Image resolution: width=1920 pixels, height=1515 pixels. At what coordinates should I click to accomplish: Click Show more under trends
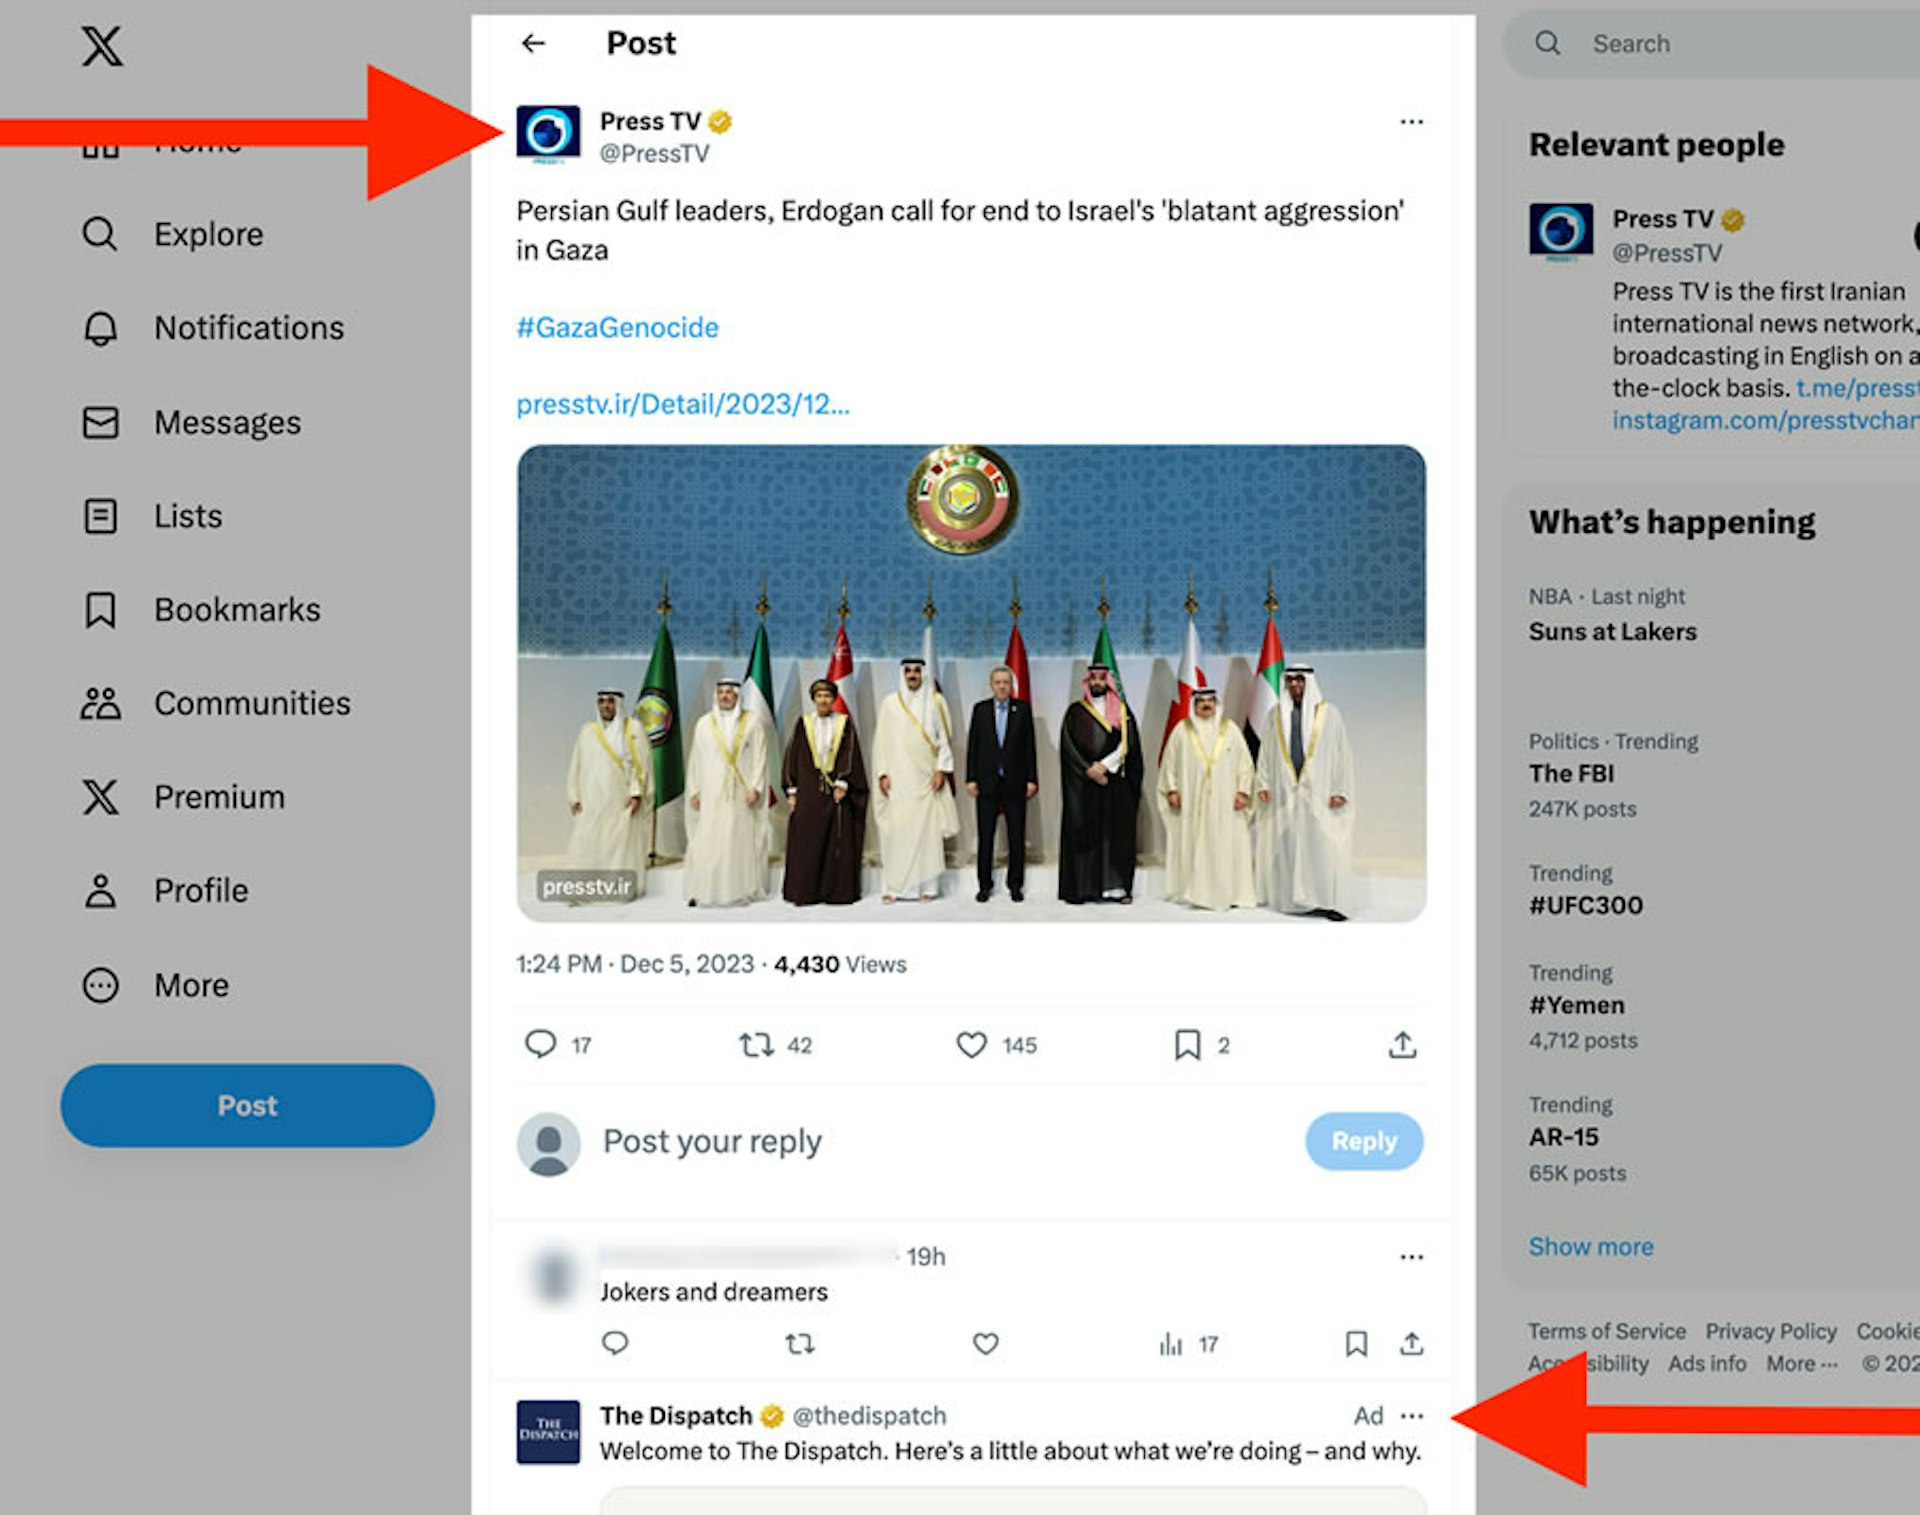point(1590,1247)
